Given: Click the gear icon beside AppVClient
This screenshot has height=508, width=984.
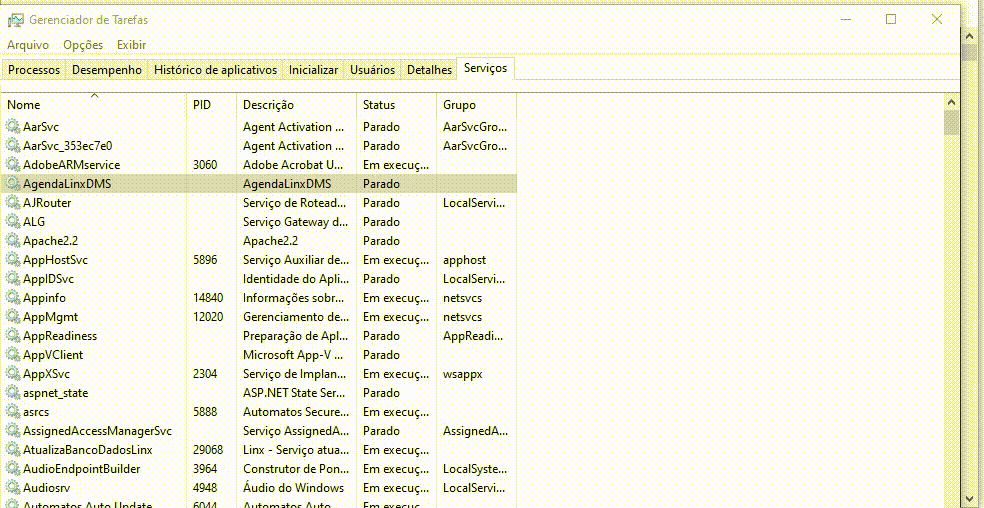Looking at the screenshot, I should (13, 355).
